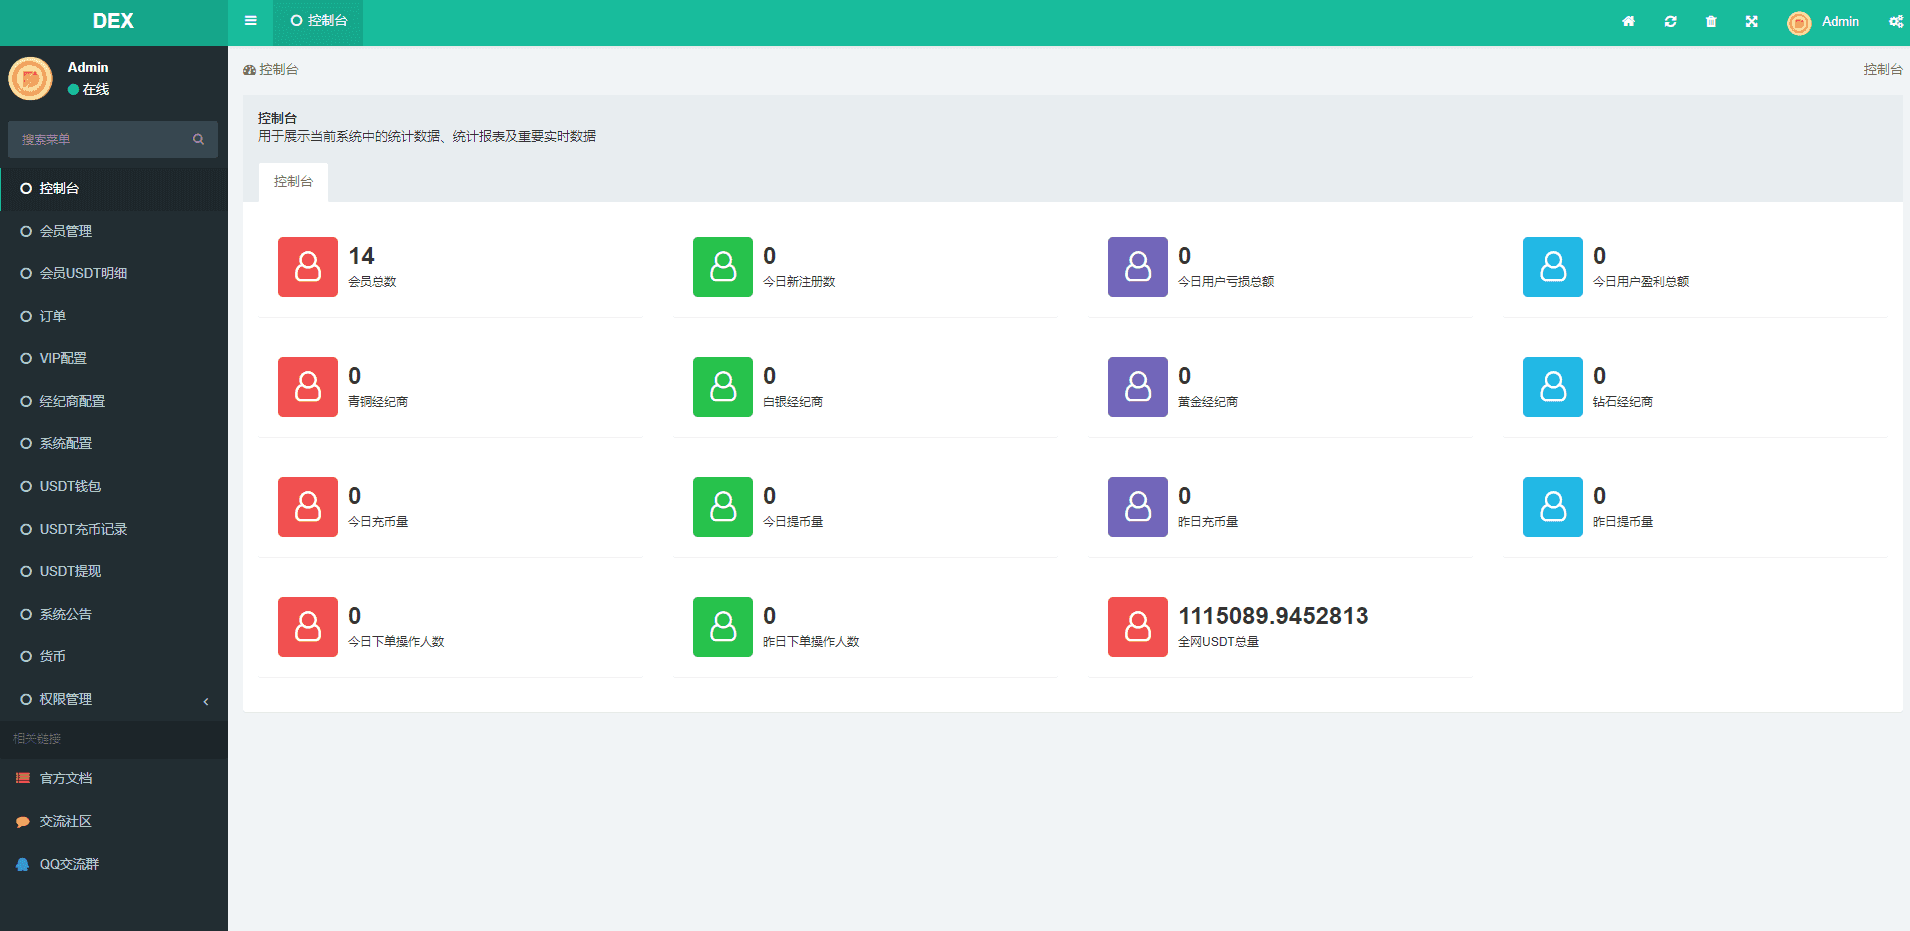Toggle the sidebar with hamburger icon
Image resolution: width=1910 pixels, height=931 pixels.
pos(251,21)
